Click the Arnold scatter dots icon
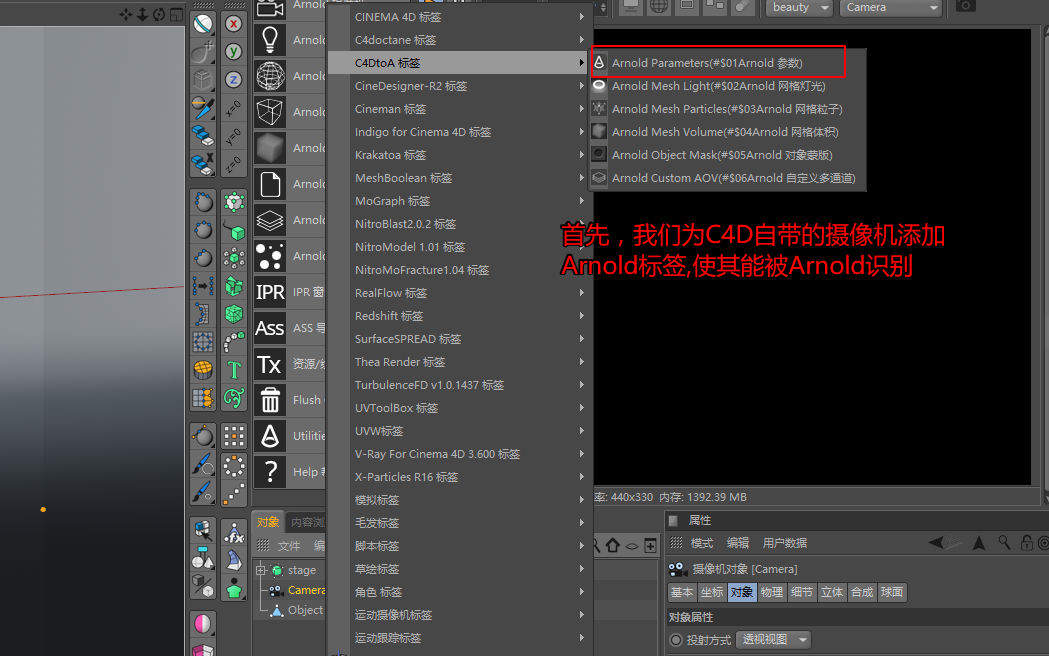The width and height of the screenshot is (1049, 656). (270, 256)
